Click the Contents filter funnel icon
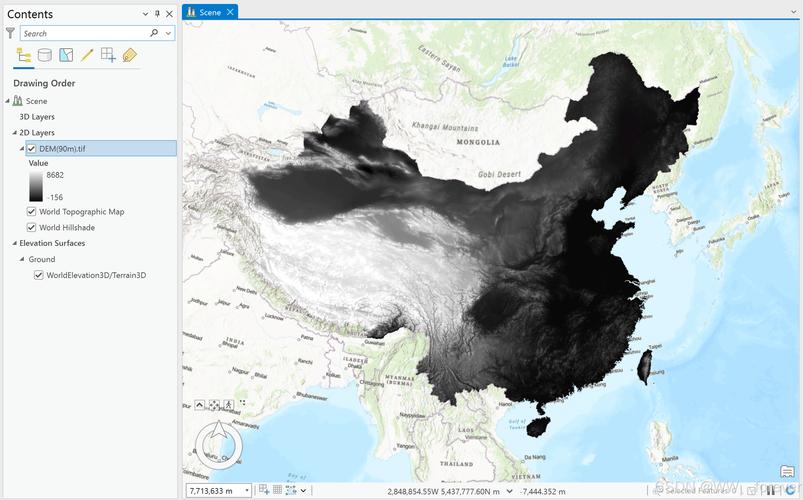 [10, 33]
